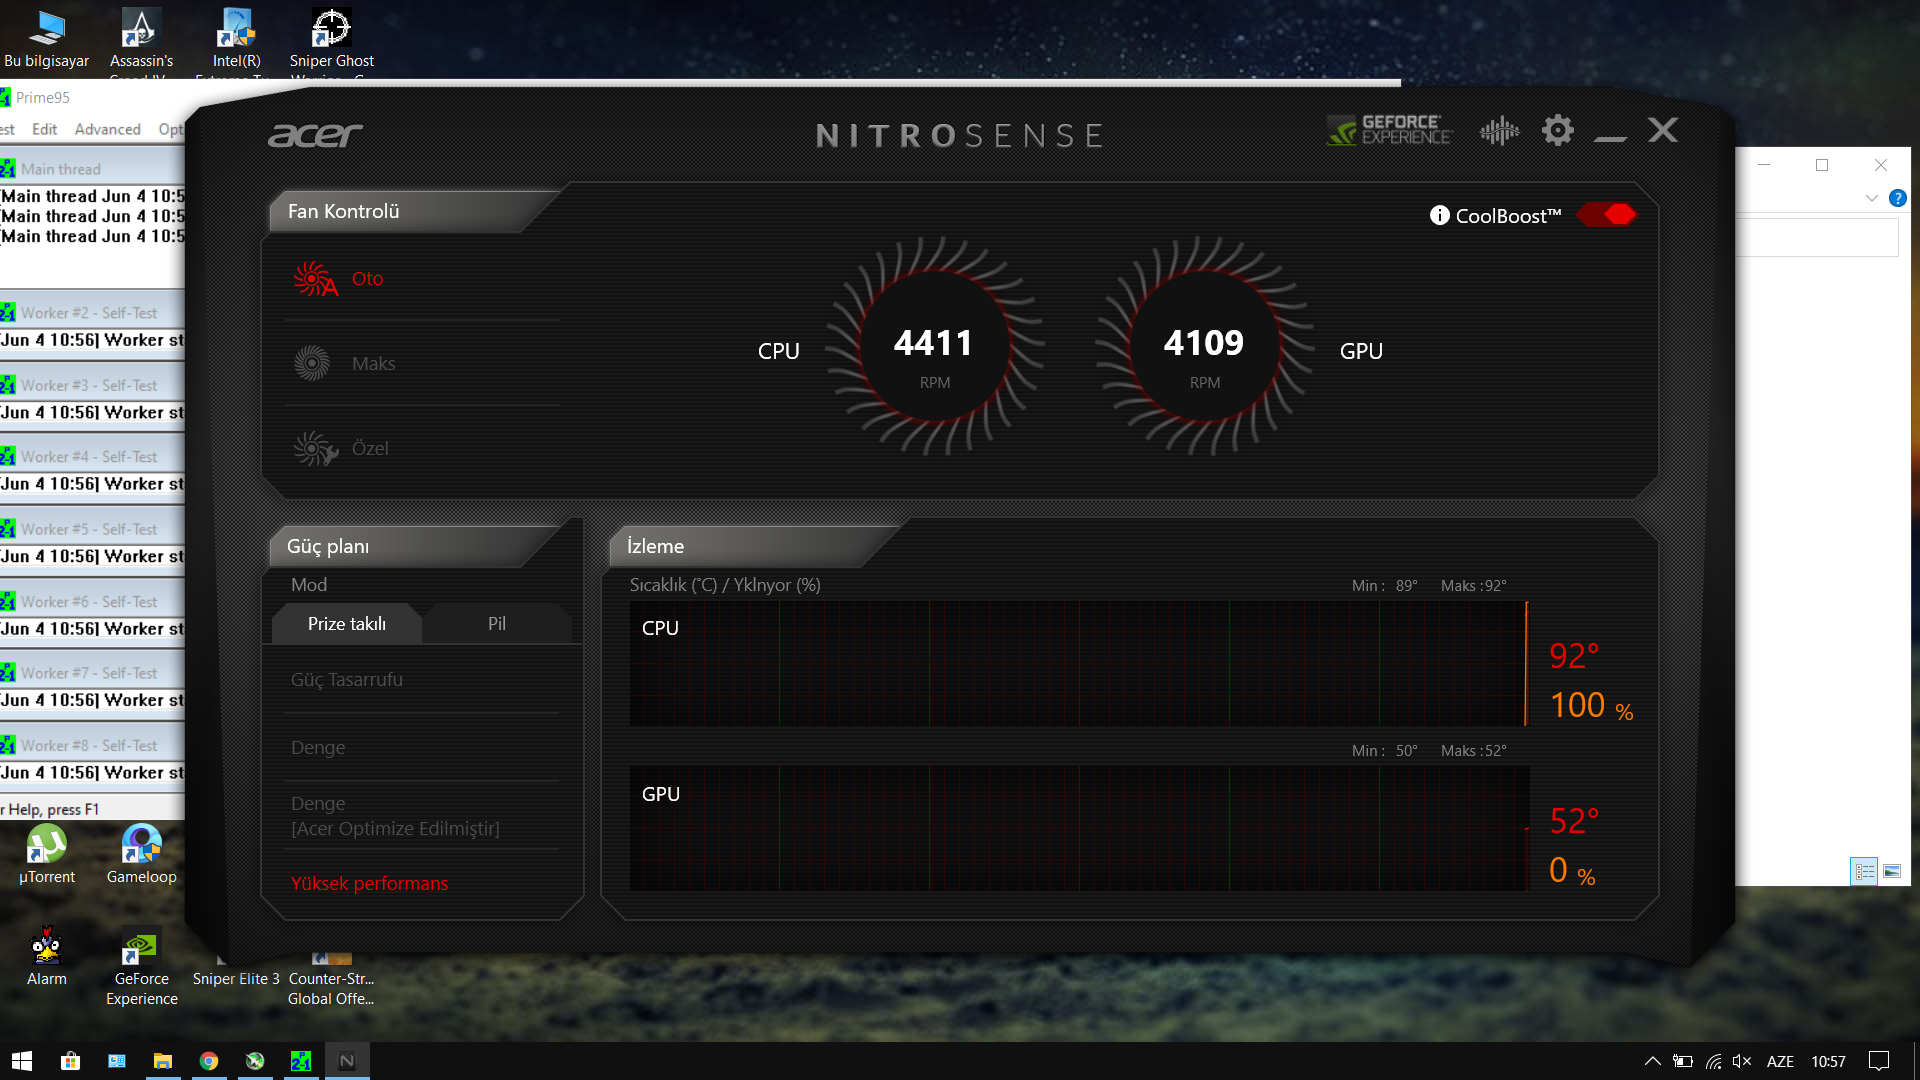Show hidden system tray icons
The image size is (1920, 1080).
(x=1652, y=1061)
